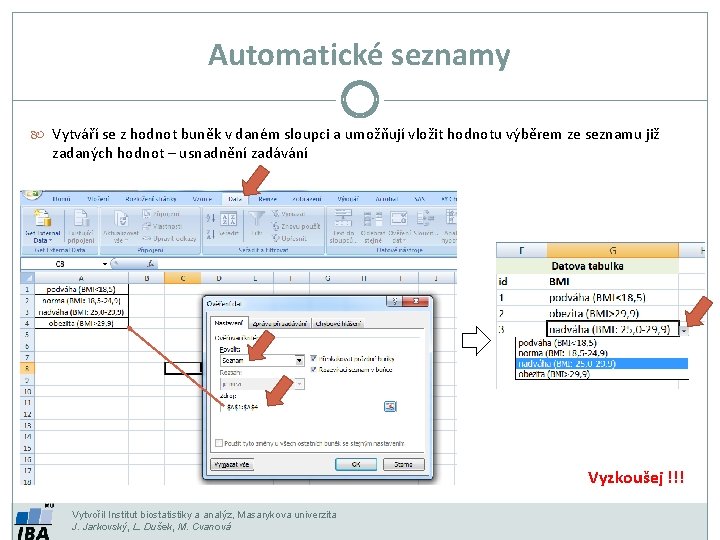720x540 pixels.
Task: Click the Text to Columns icon
Action: pyautogui.click(x=343, y=218)
